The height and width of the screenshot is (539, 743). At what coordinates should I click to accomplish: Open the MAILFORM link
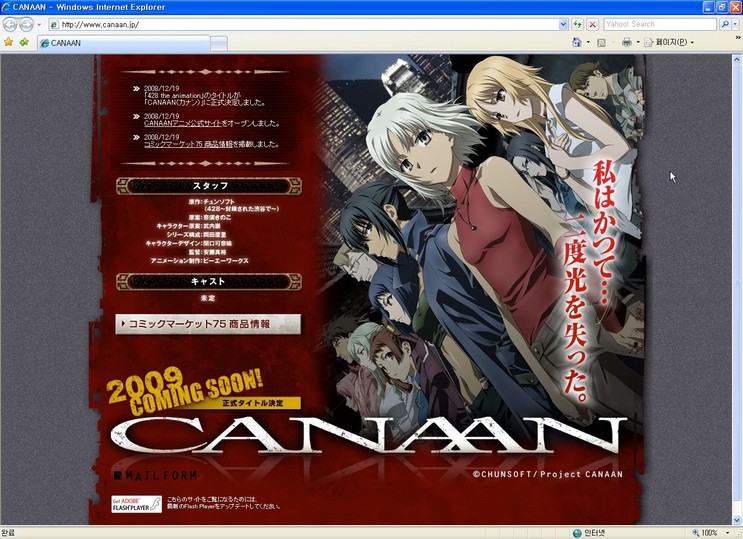click(155, 474)
